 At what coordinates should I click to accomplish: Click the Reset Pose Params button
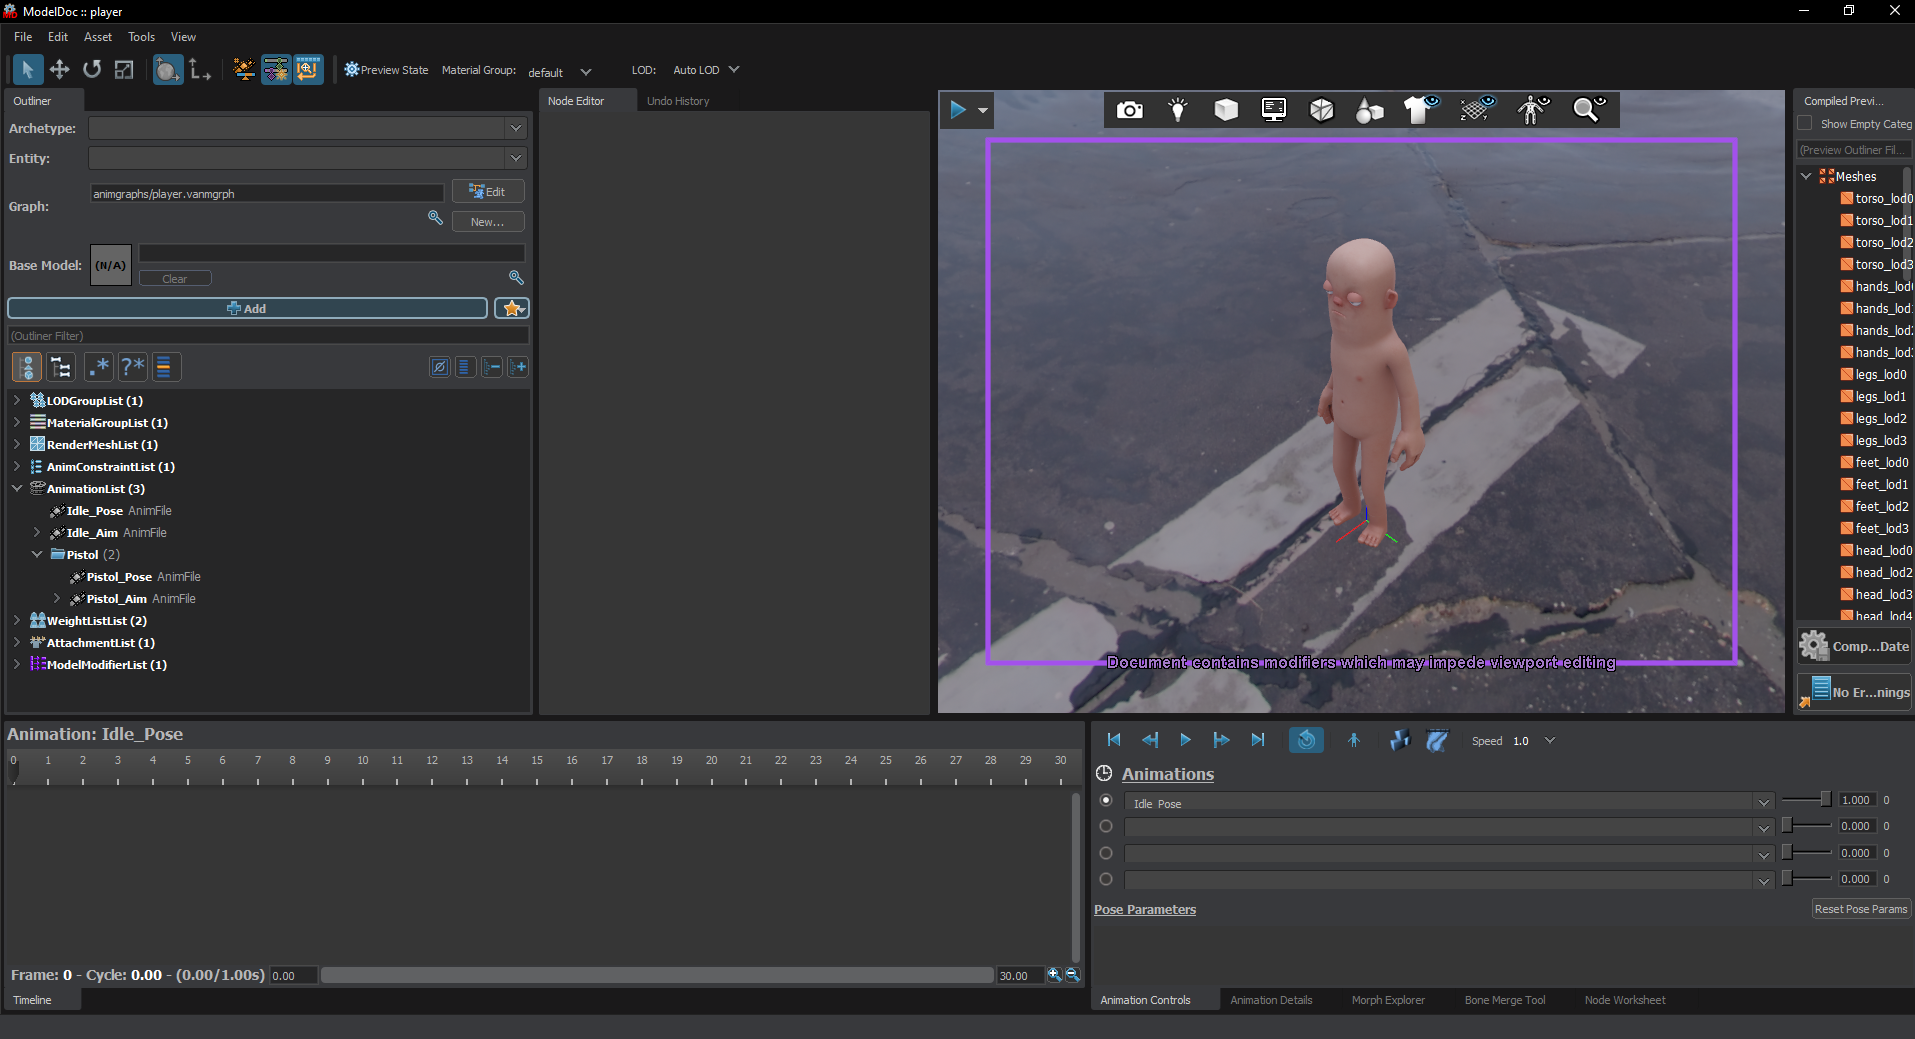tap(1860, 908)
